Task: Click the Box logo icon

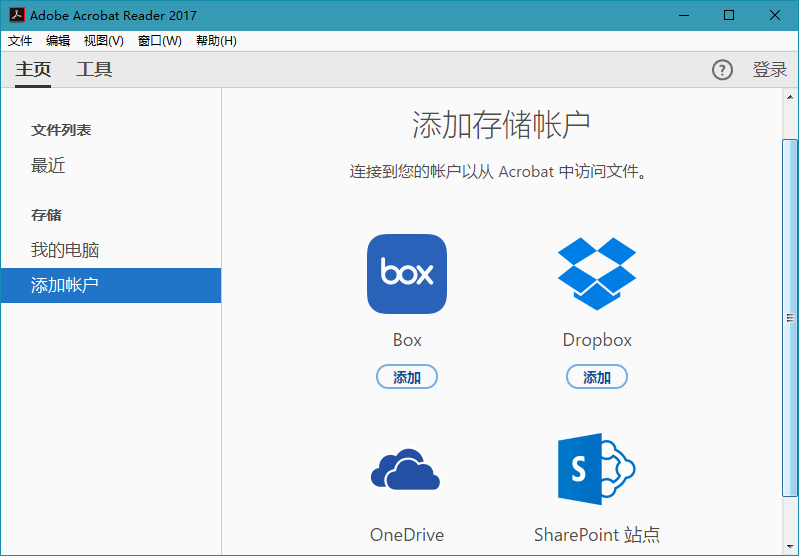Action: (x=407, y=274)
